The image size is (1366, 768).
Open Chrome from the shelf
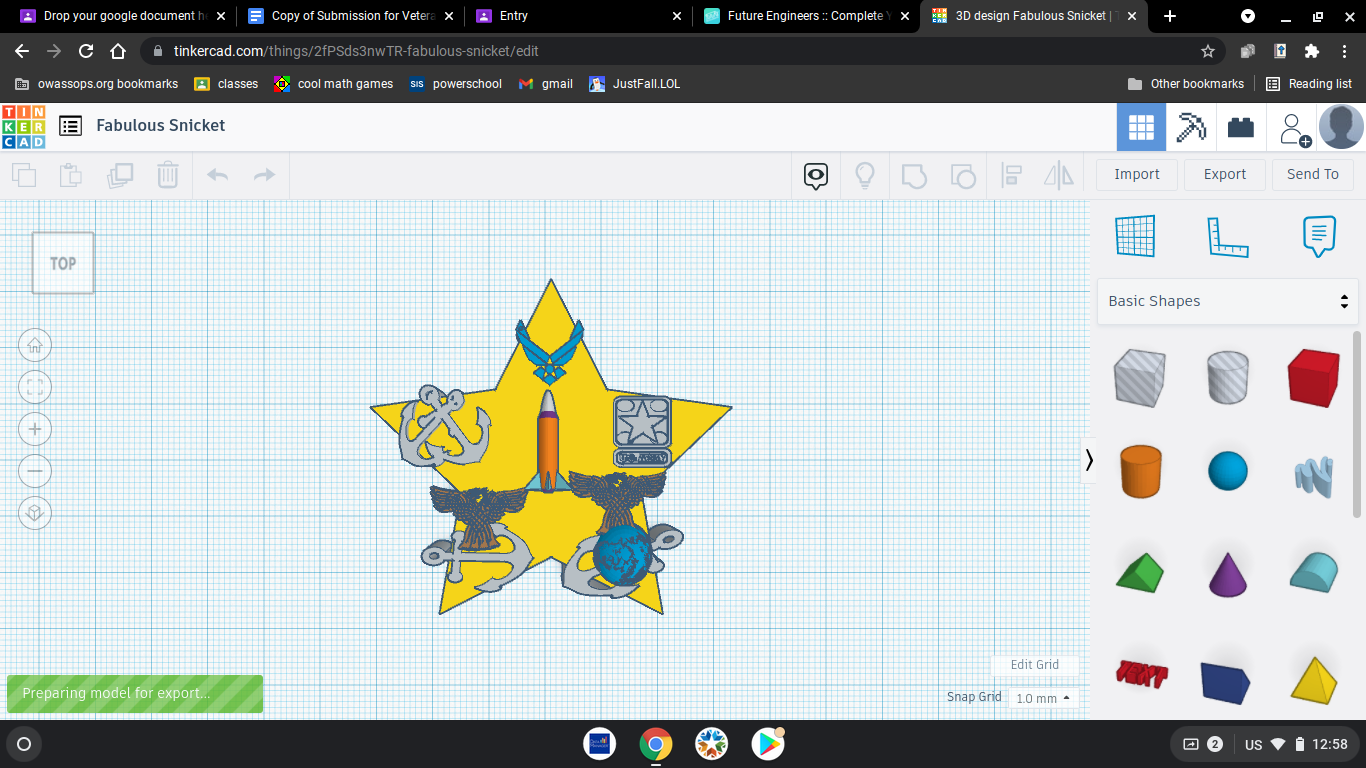point(656,744)
